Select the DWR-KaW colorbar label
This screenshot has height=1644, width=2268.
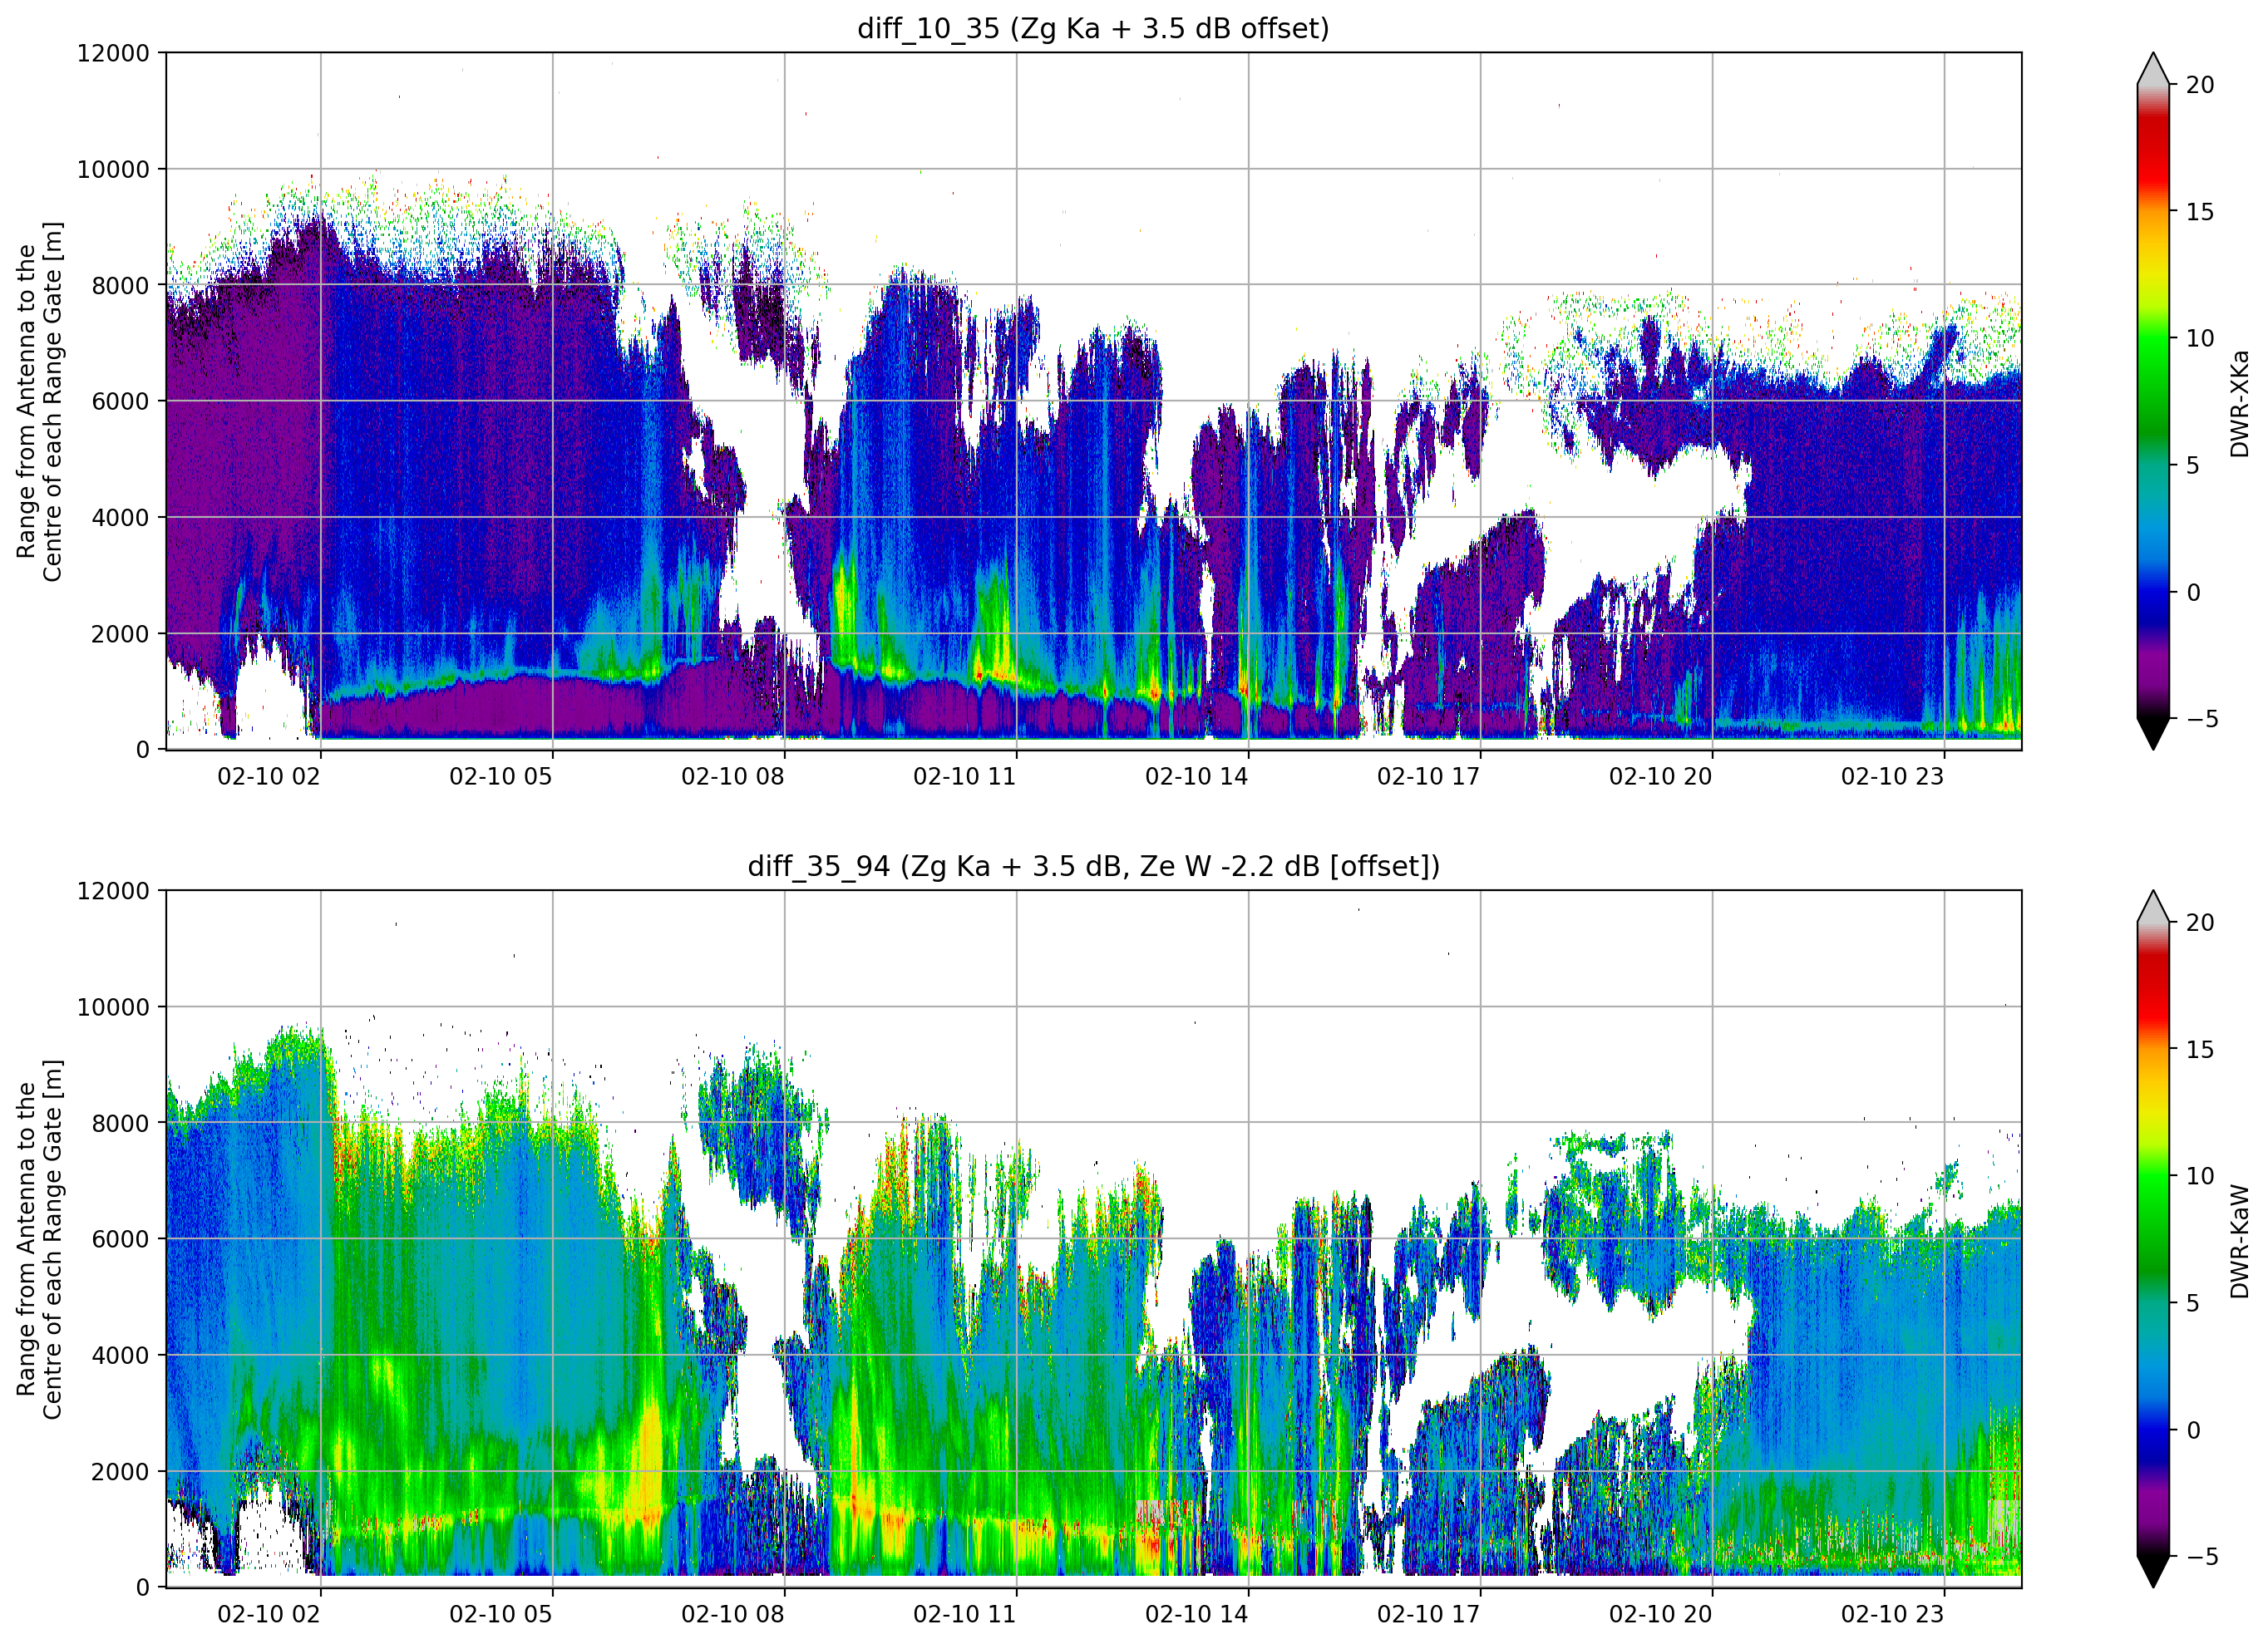pyautogui.click(x=2239, y=1240)
